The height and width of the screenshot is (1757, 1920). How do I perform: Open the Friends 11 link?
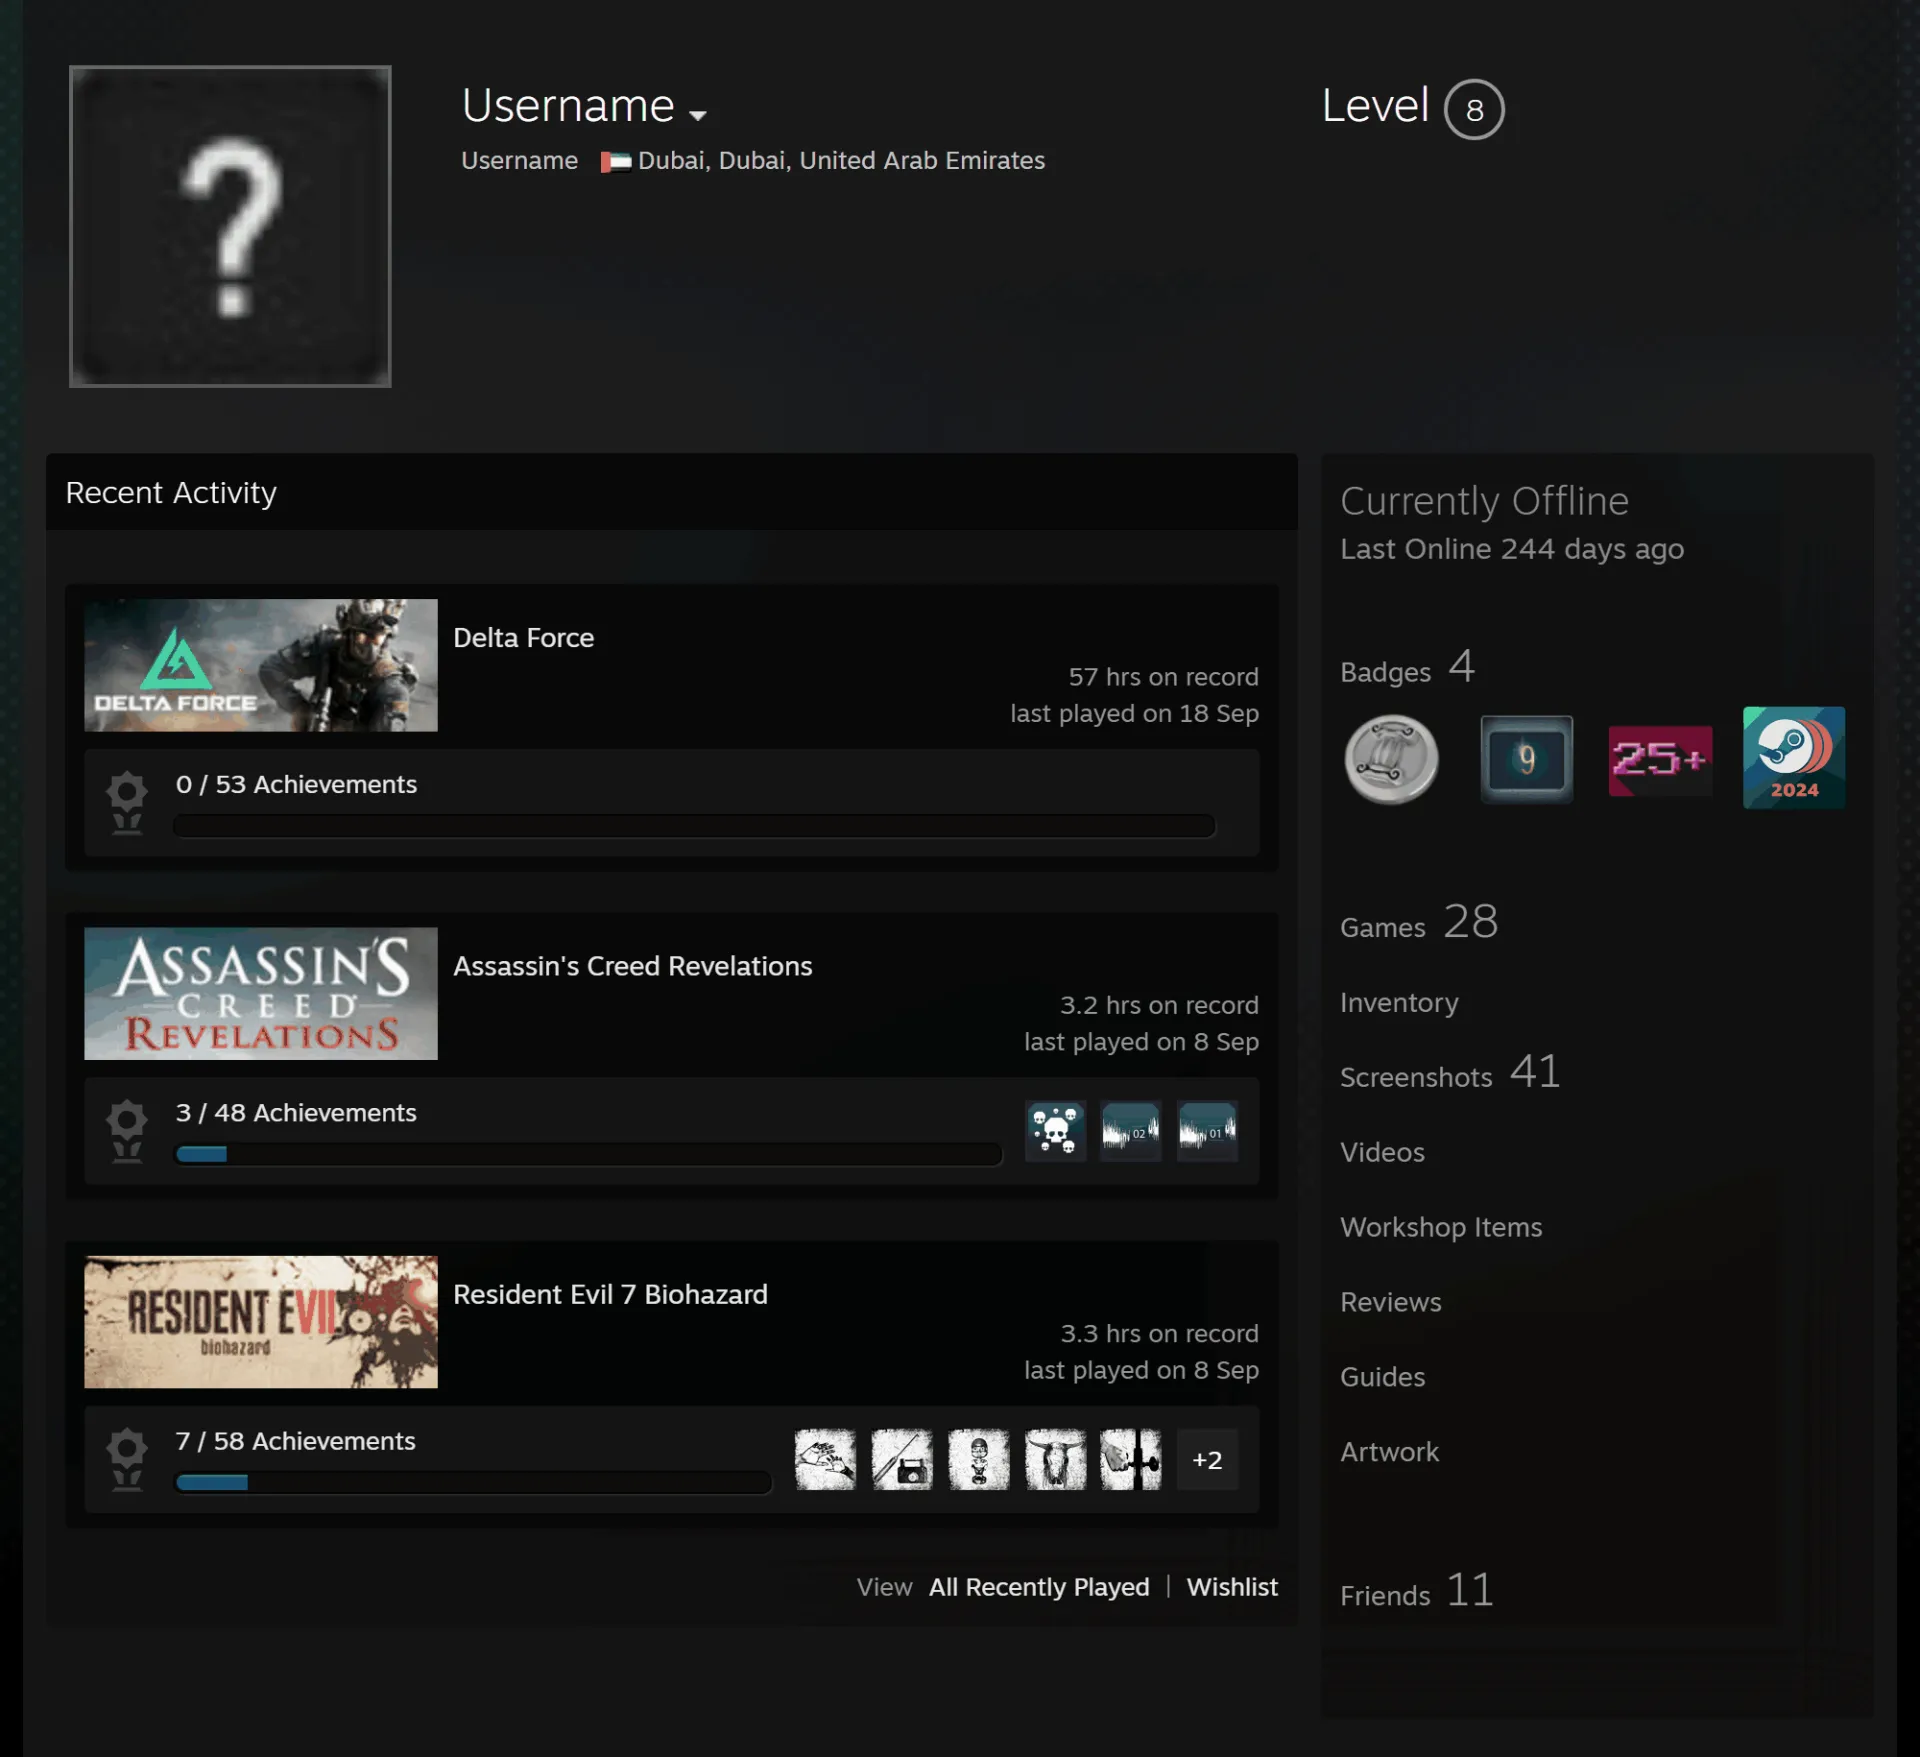(1417, 1591)
